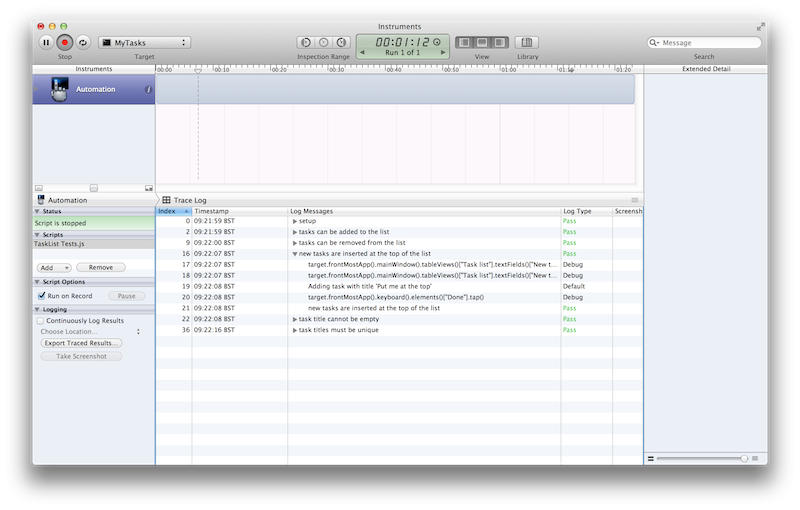Screen dimensions: 800x510
Task: Expand 'tasks can be removed from the list'
Action: click(x=294, y=243)
